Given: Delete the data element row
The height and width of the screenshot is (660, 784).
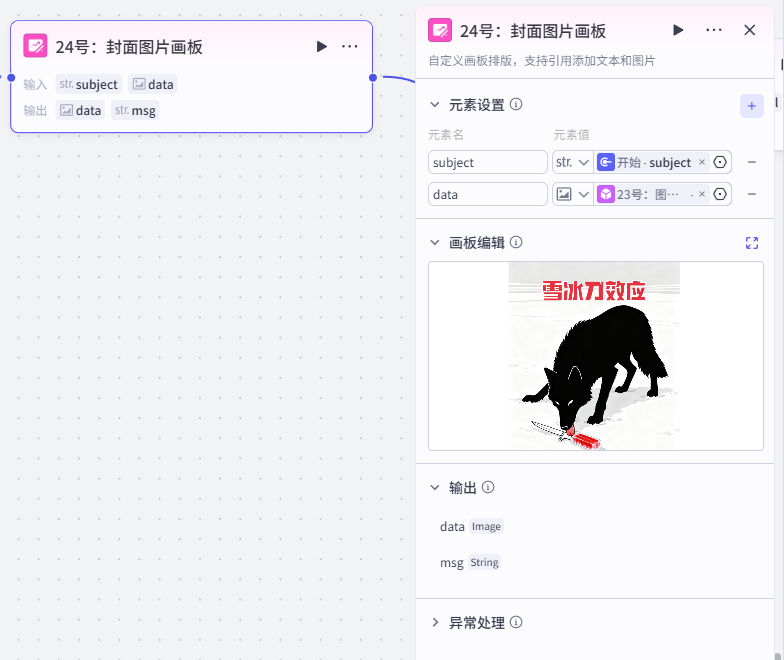Looking at the screenshot, I should [x=752, y=194].
